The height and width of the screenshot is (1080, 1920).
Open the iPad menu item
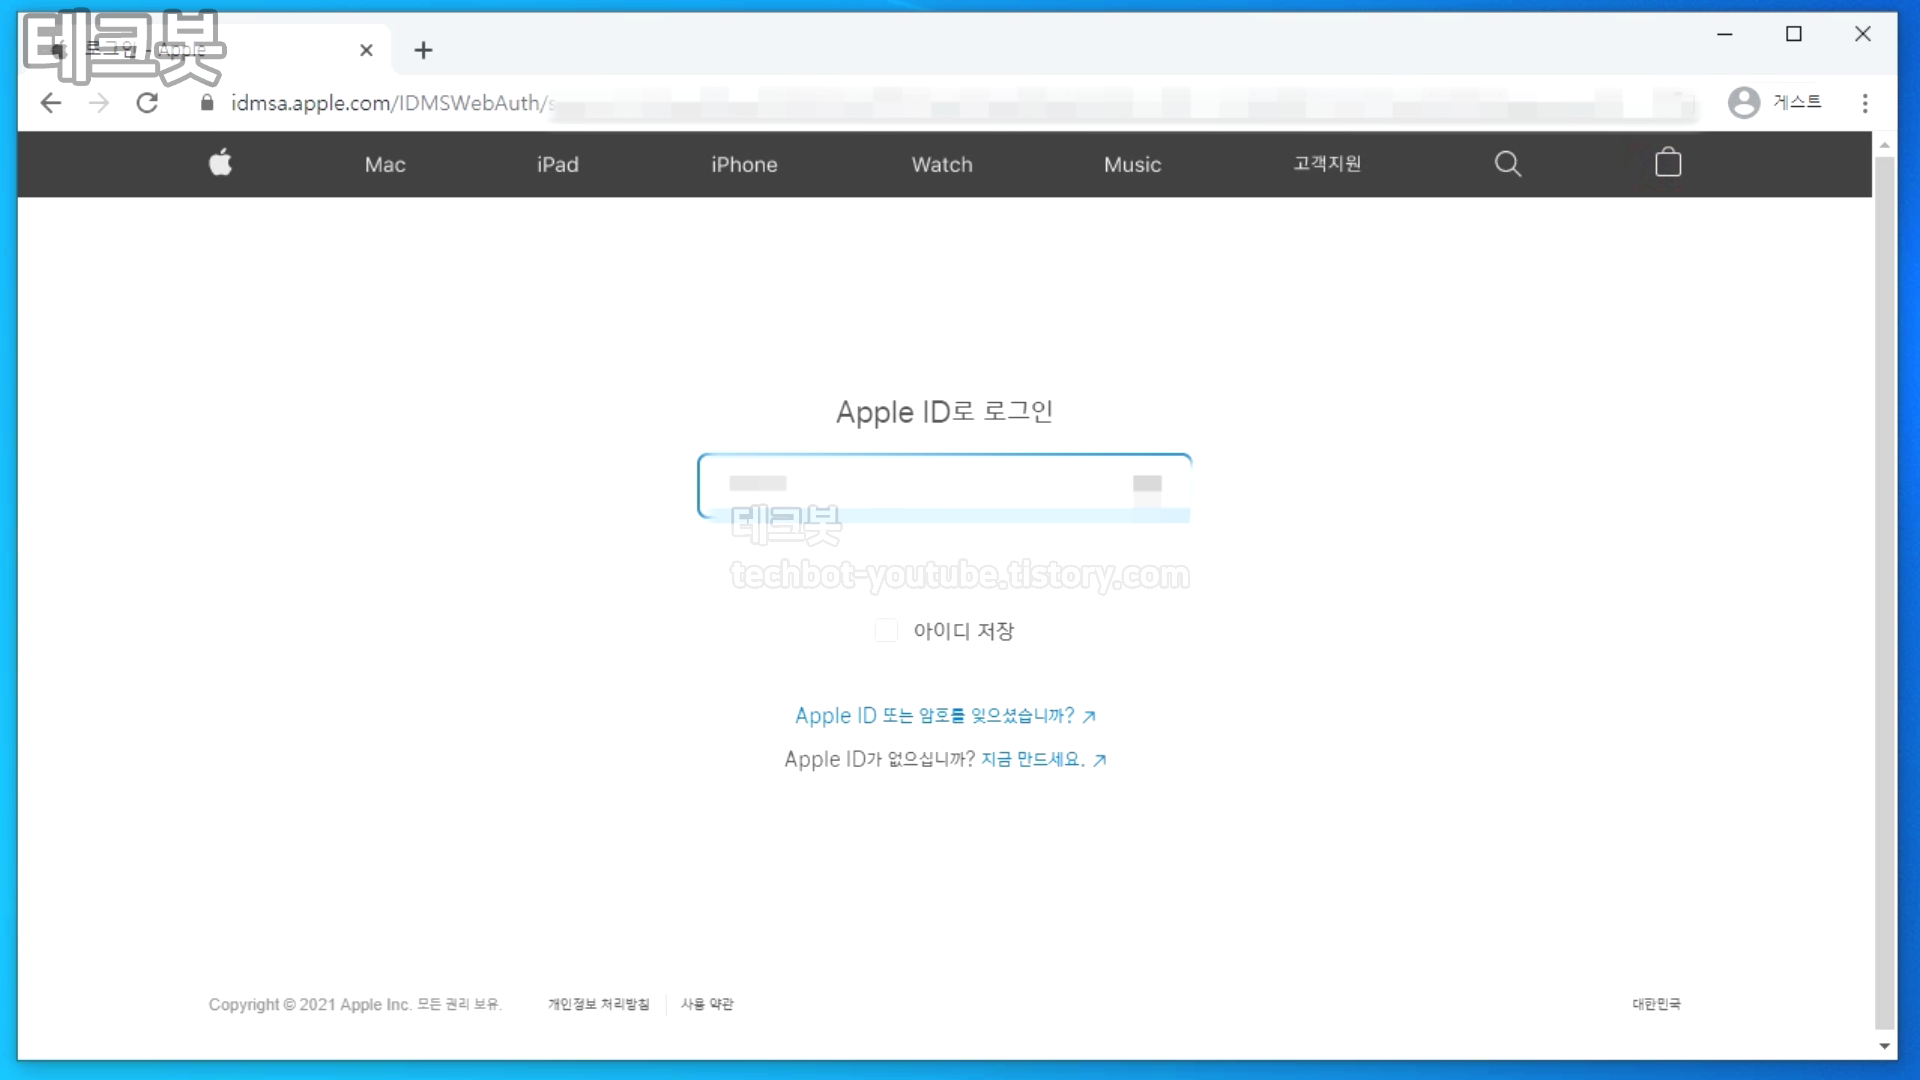[558, 165]
